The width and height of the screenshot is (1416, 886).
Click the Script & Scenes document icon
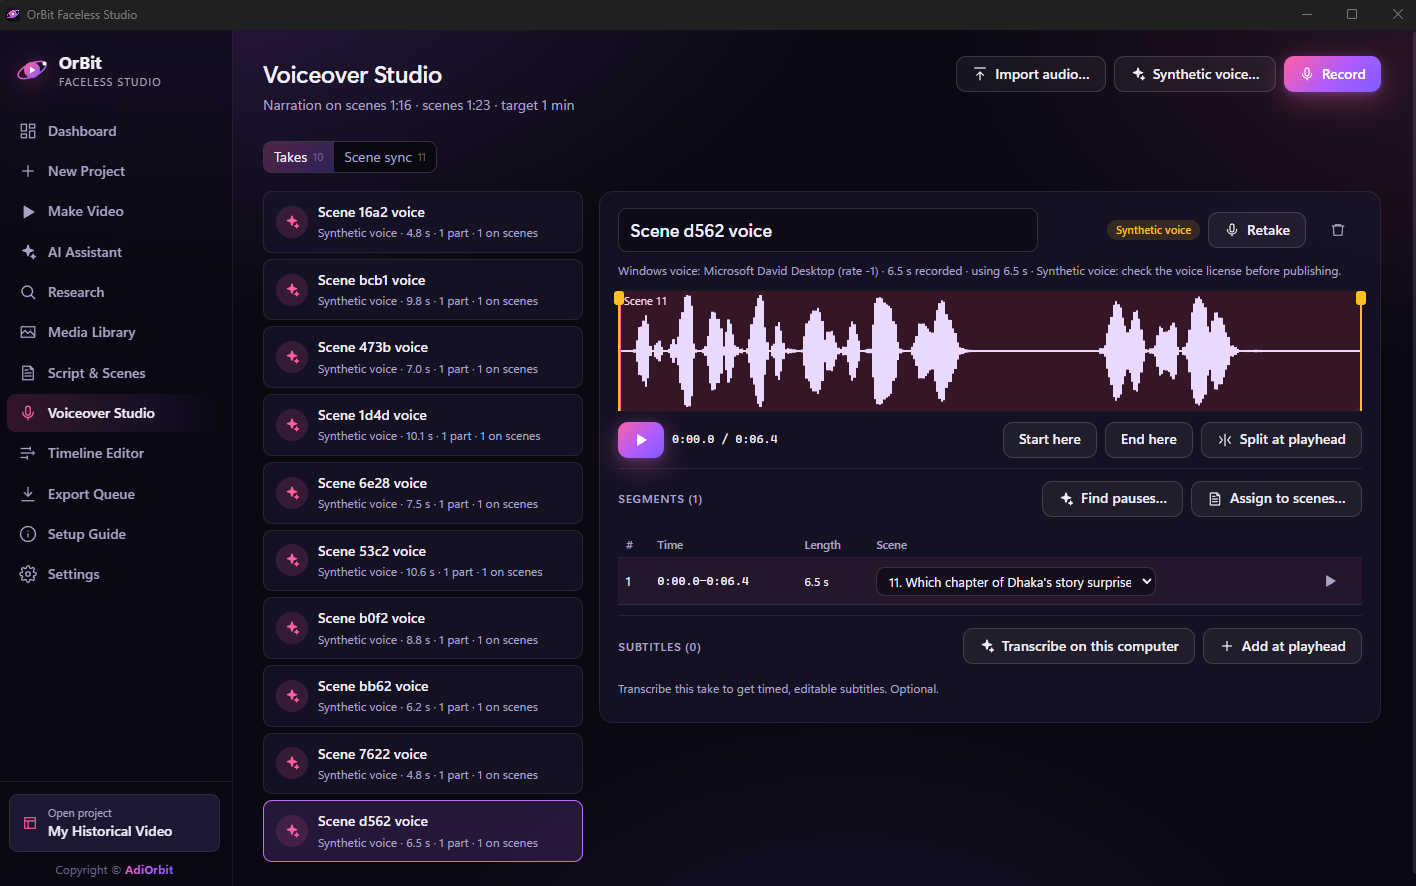[x=28, y=373]
